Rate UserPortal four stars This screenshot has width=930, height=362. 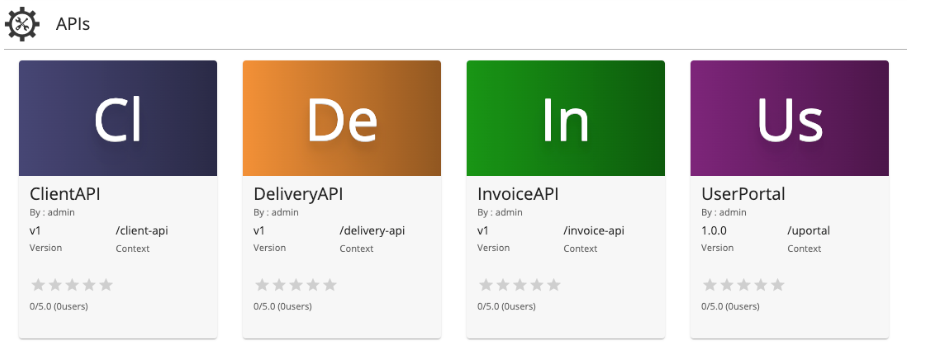(761, 285)
